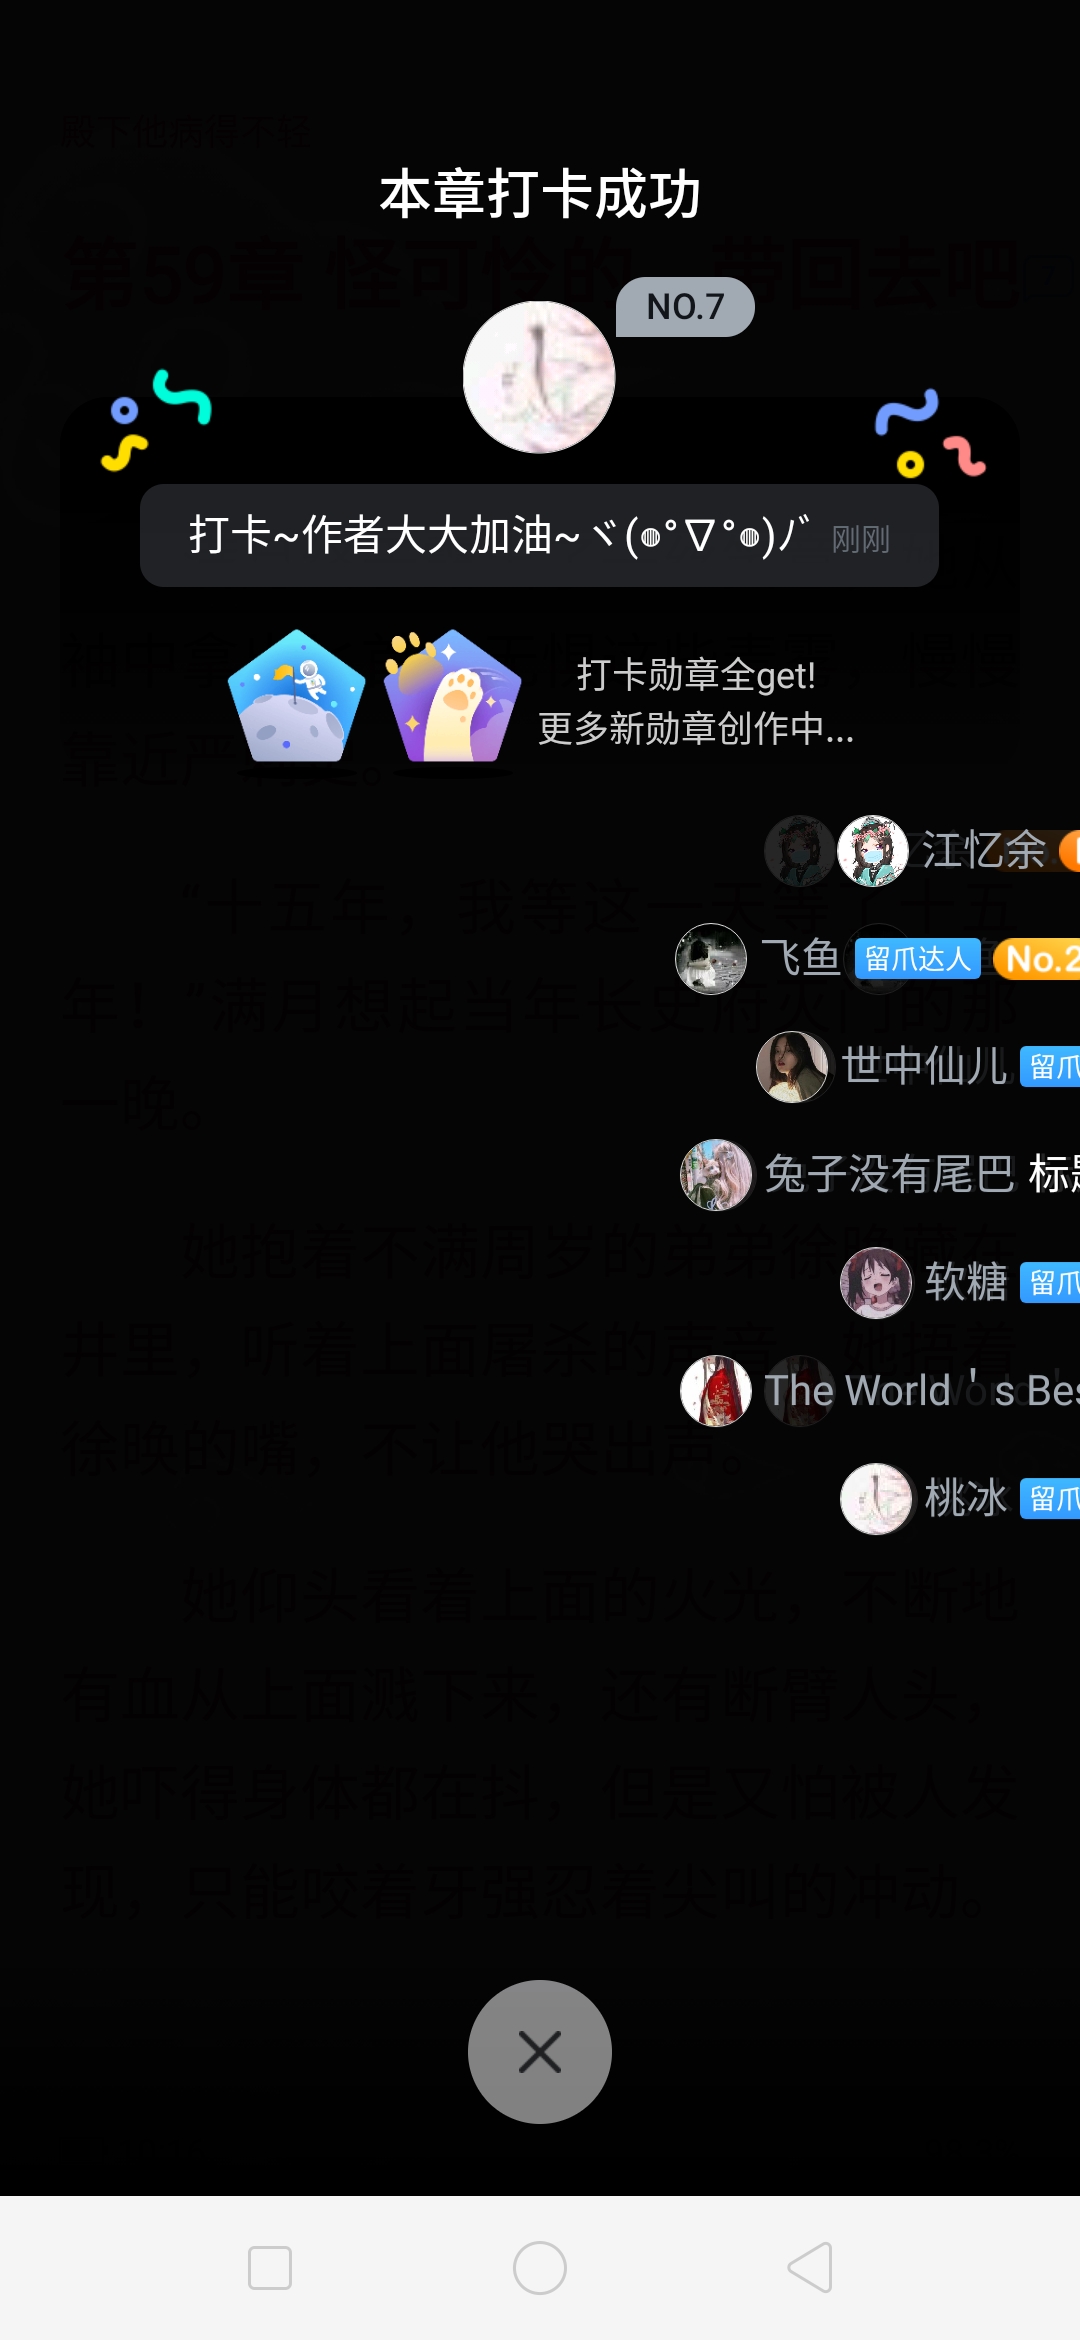The image size is (1080, 2340).
Task: Tap the Android back triangle button
Action: pos(810,2268)
